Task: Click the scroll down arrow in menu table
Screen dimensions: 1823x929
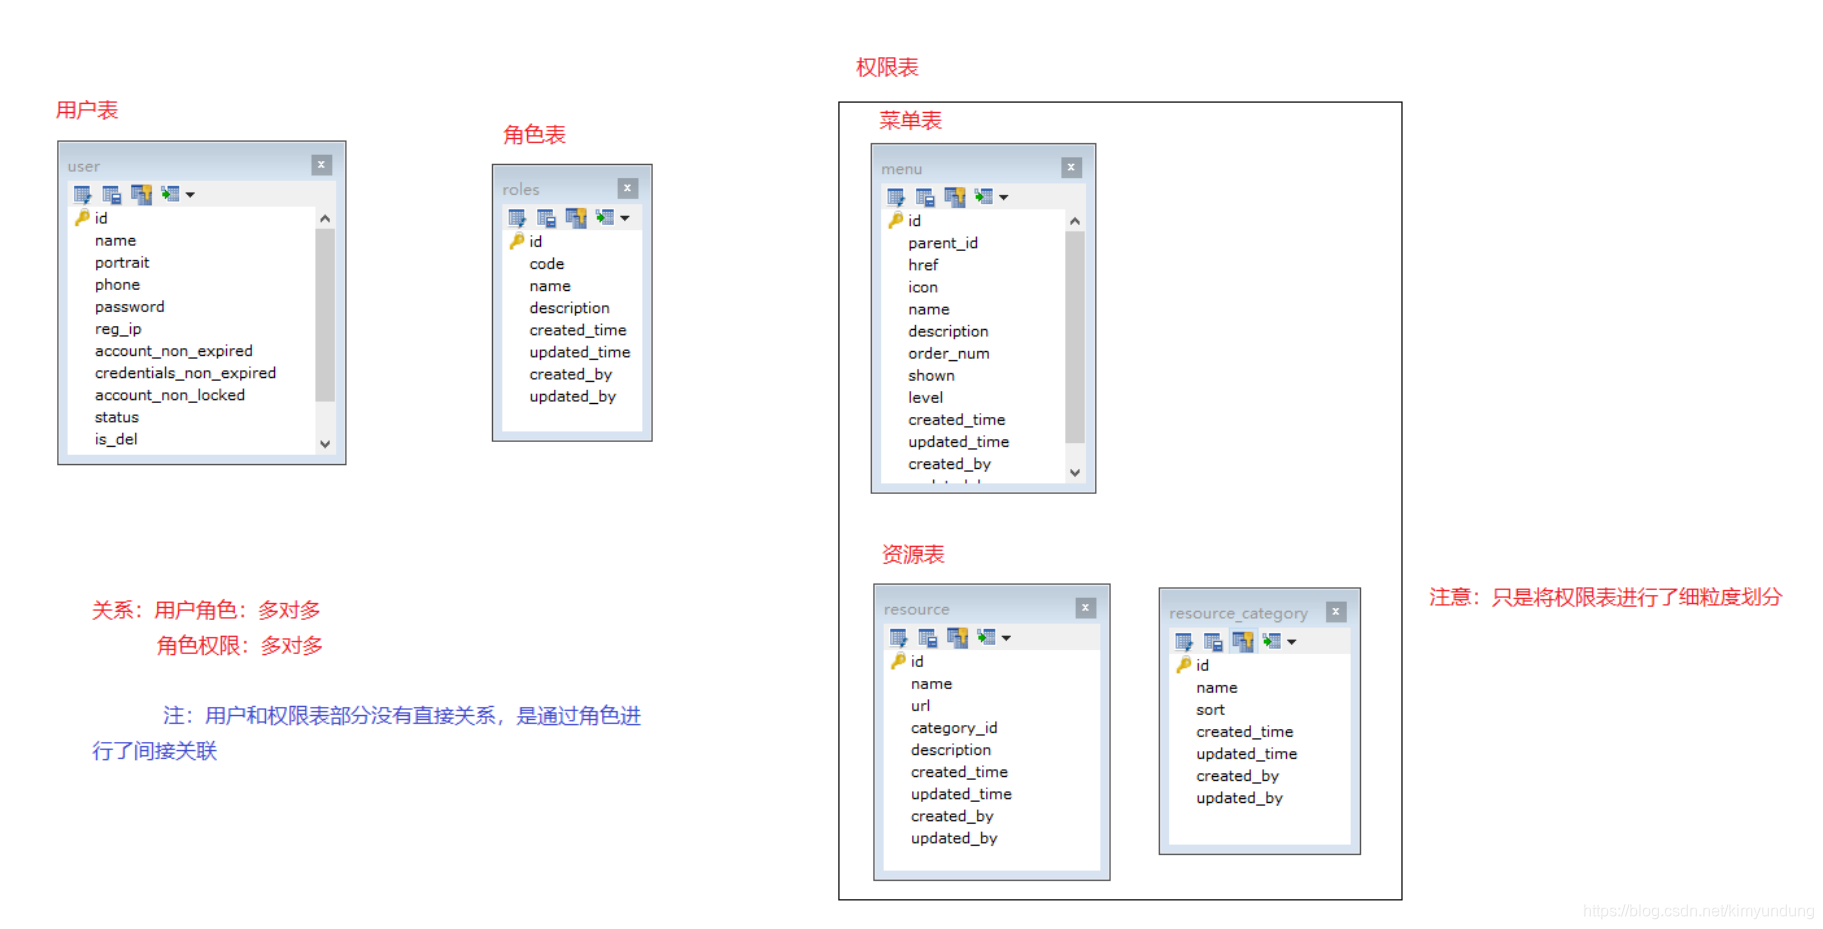Action: coord(1075,473)
